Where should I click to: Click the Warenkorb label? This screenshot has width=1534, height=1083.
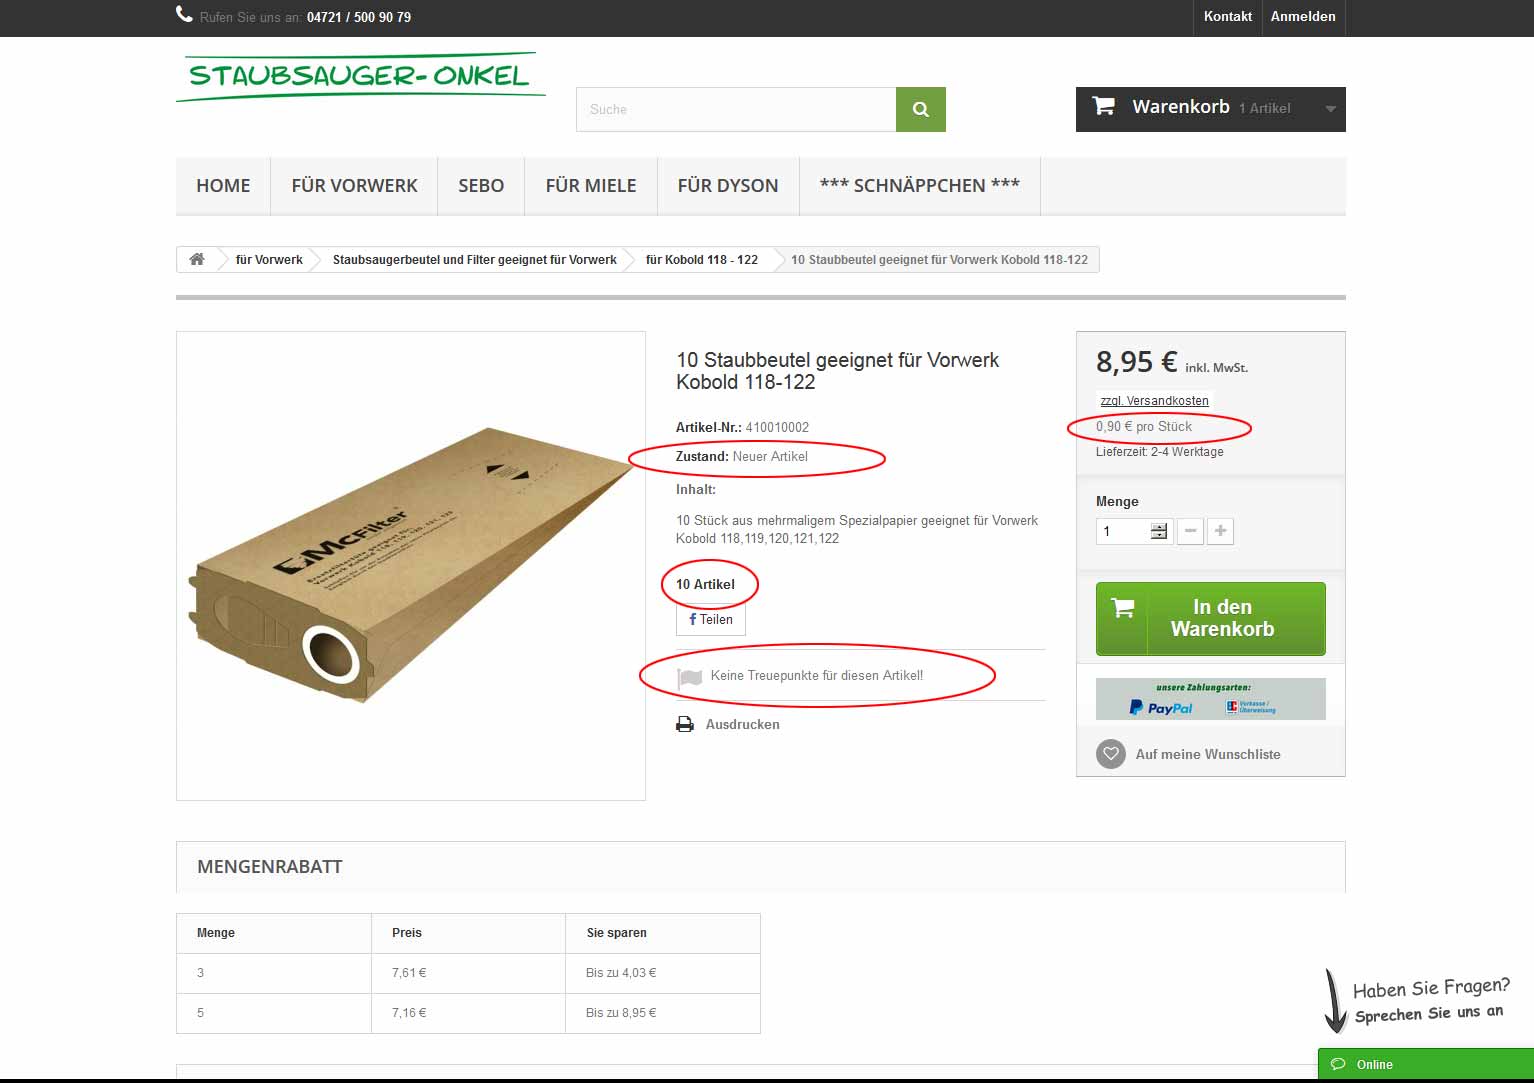click(x=1181, y=107)
